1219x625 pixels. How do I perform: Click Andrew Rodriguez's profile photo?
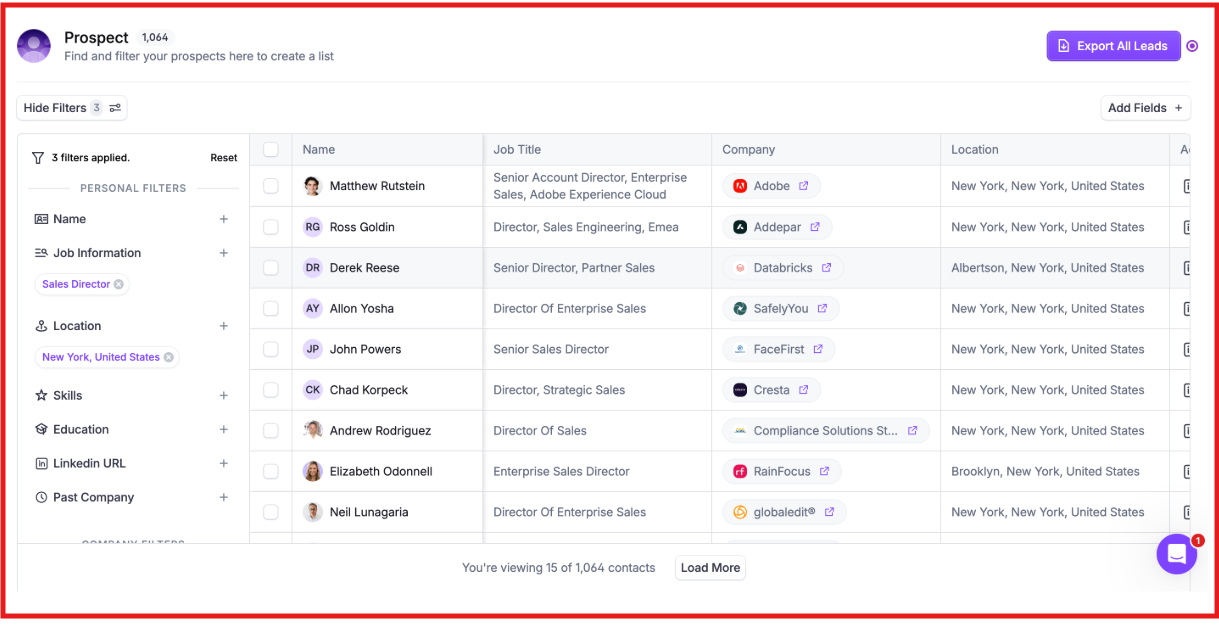tap(313, 431)
